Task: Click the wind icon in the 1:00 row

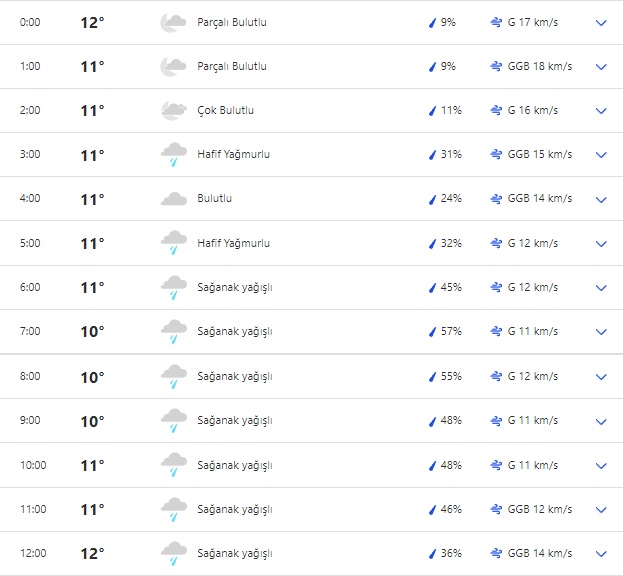Action: 496,66
